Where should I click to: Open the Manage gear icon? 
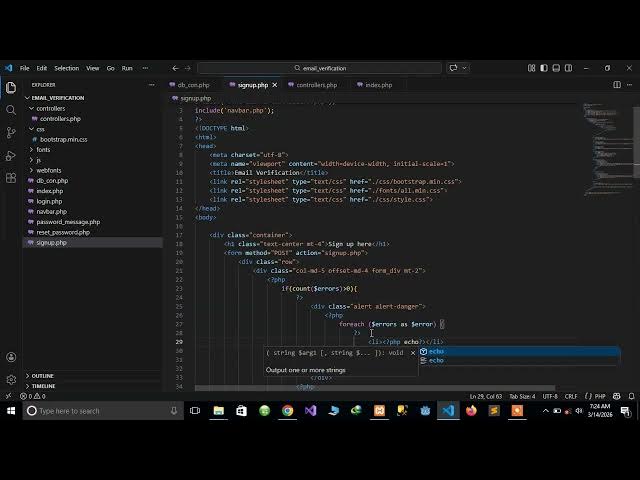[x=11, y=380]
